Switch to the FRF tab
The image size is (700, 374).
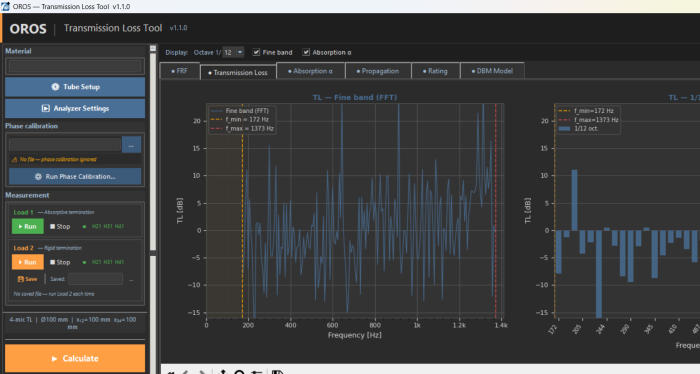(x=179, y=71)
